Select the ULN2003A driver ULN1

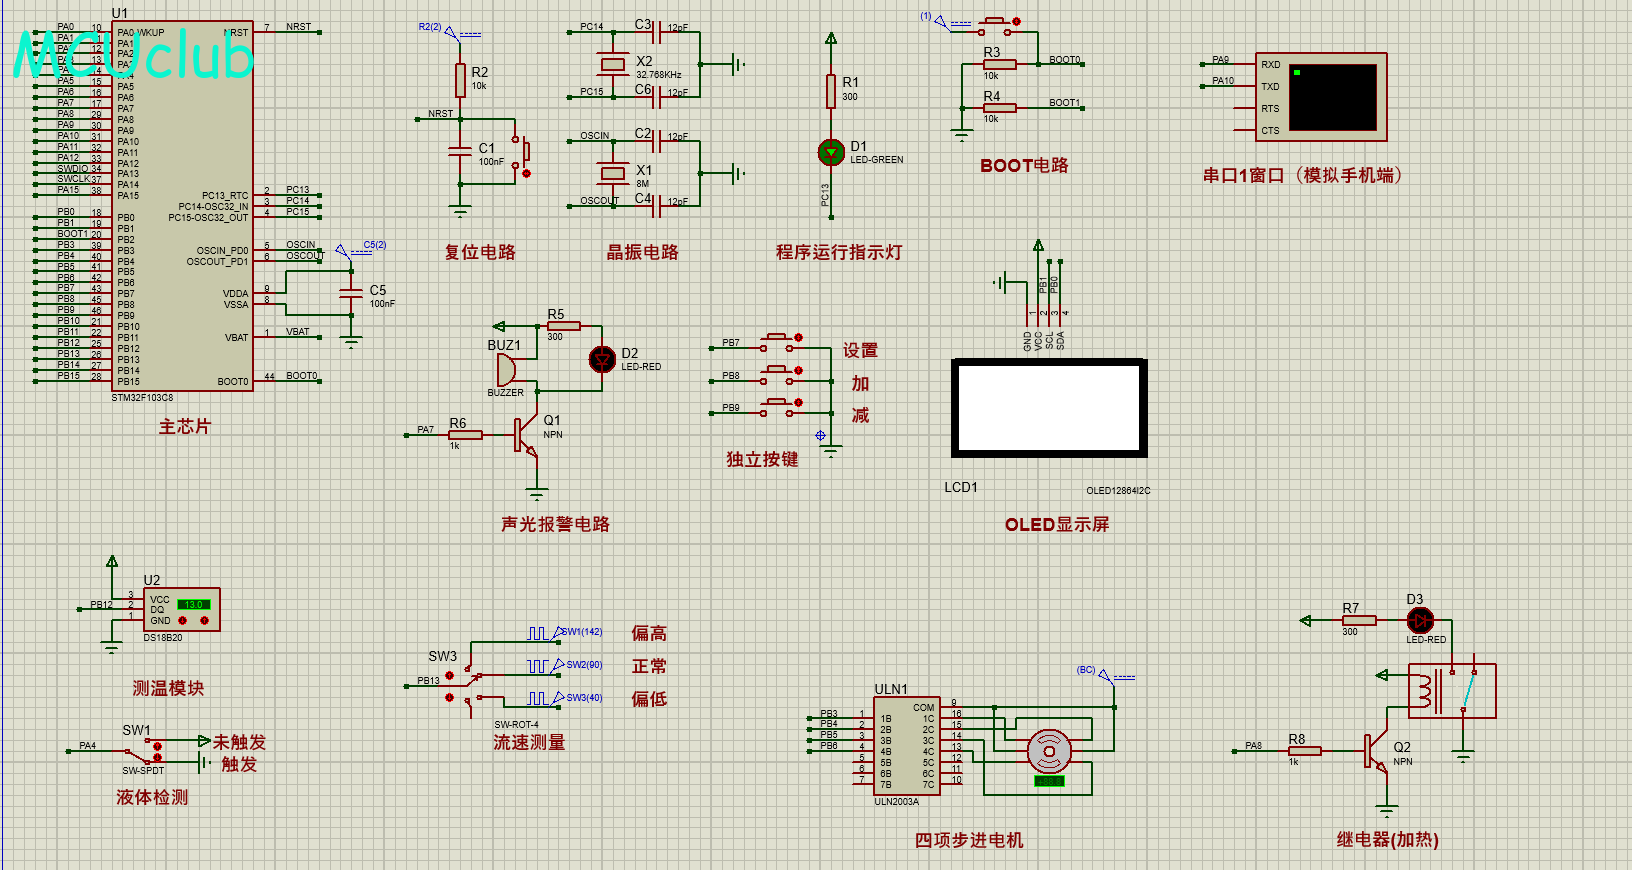(x=907, y=745)
